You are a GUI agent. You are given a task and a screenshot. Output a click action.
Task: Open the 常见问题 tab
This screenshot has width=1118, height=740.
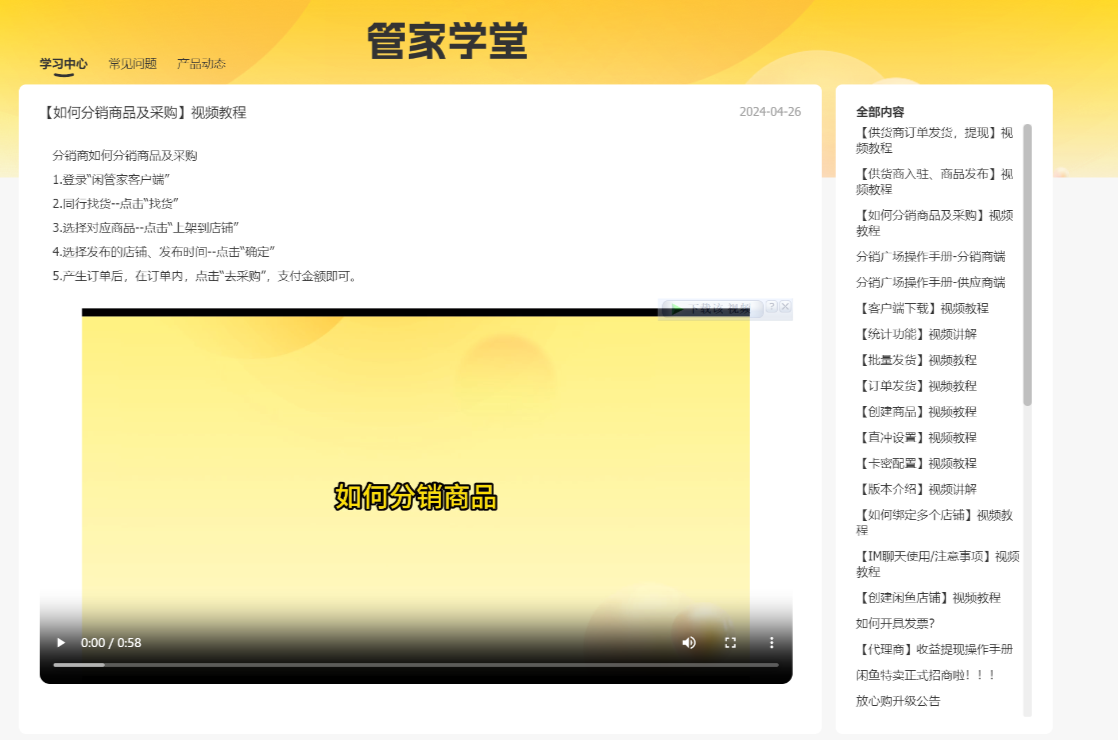(132, 64)
